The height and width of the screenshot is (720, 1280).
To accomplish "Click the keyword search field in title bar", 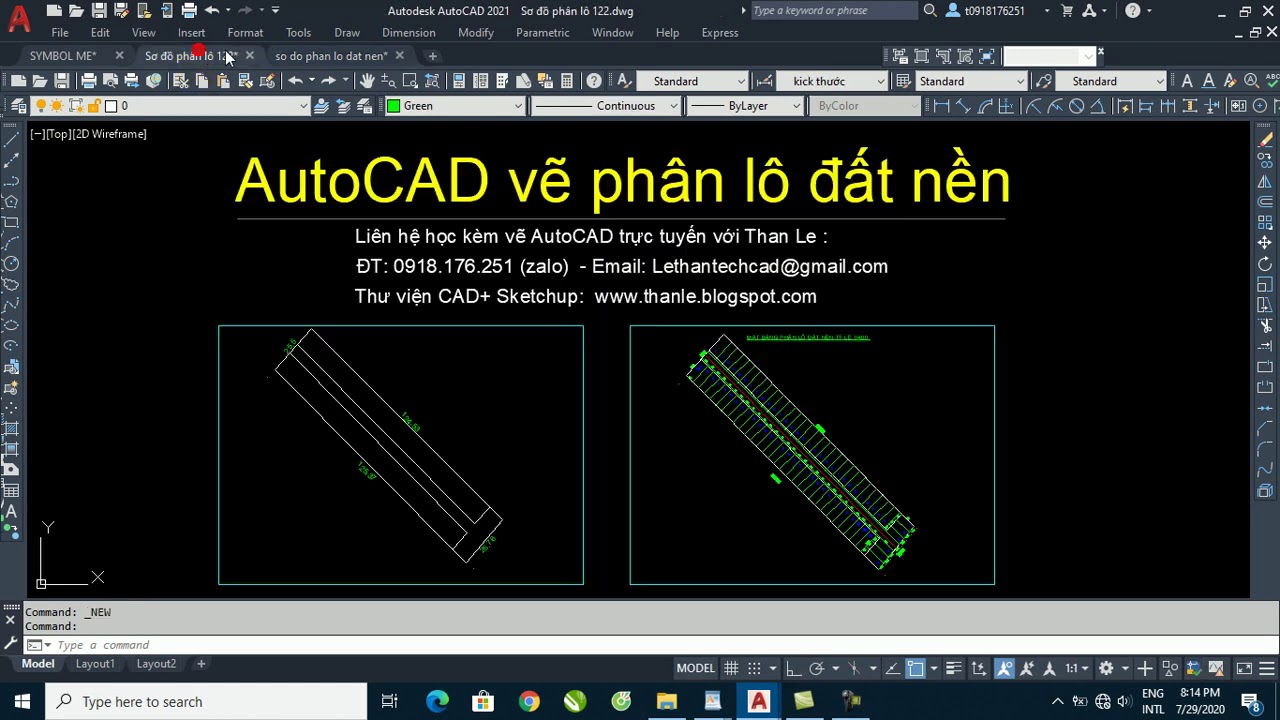I will click(x=833, y=11).
